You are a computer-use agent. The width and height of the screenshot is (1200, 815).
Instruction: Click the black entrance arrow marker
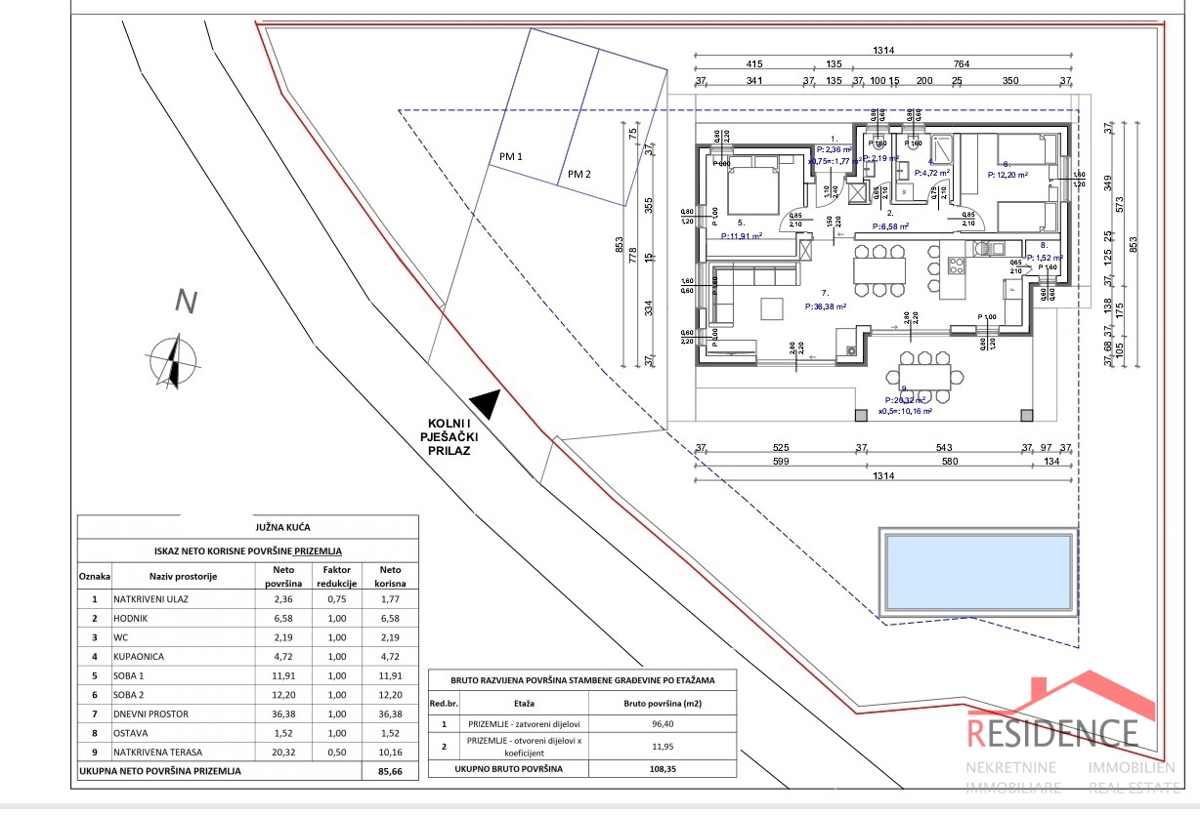485,404
